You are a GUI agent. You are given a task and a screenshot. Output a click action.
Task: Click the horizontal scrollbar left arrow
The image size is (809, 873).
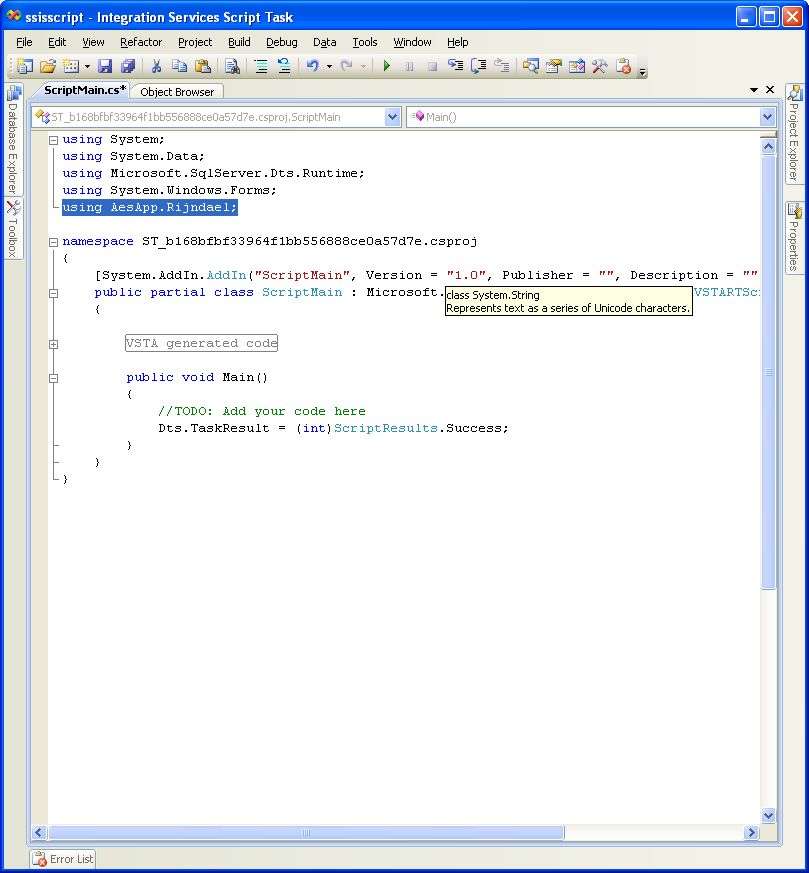[38, 832]
